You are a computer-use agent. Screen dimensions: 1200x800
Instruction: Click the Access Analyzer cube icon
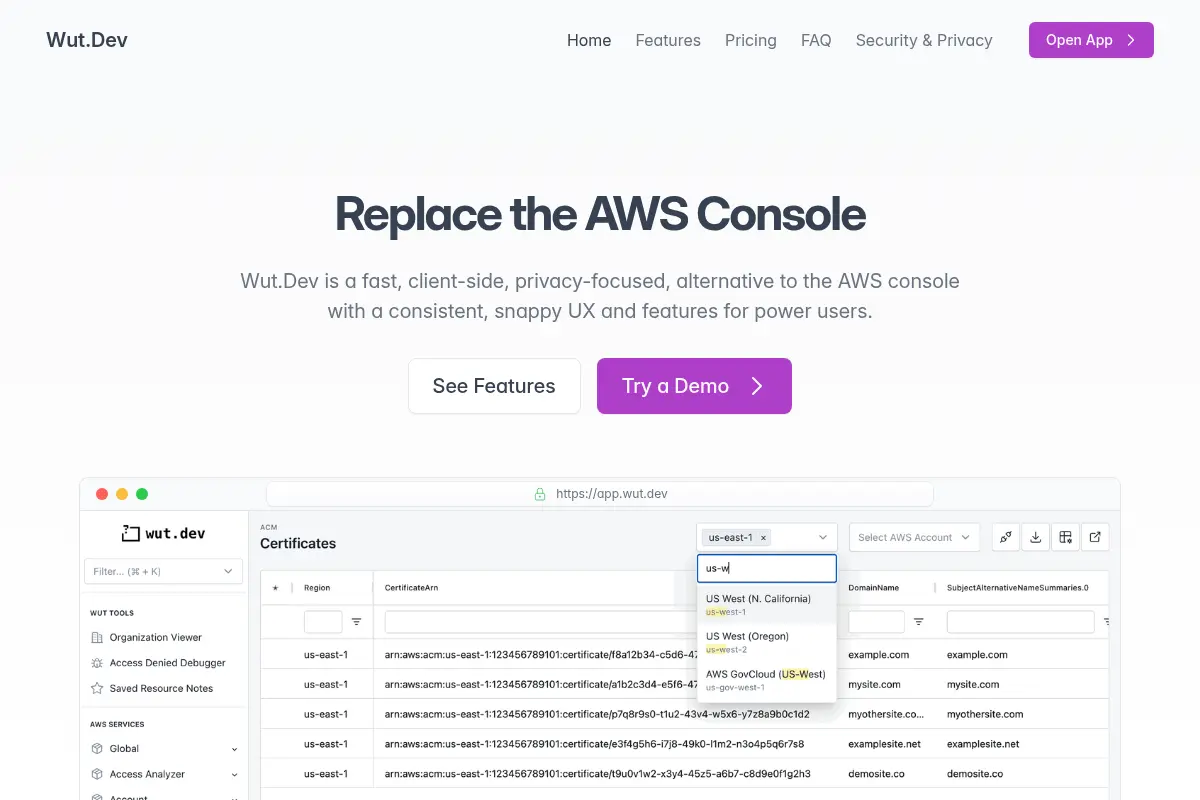point(97,774)
